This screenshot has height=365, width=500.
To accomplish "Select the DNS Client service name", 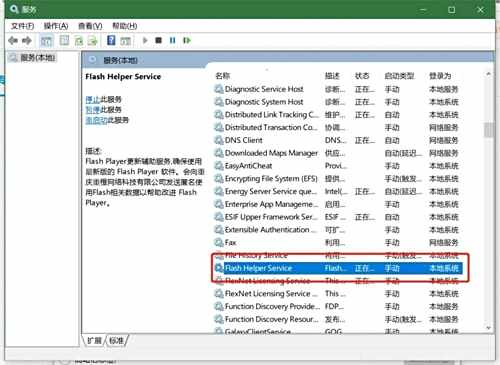I will click(244, 140).
